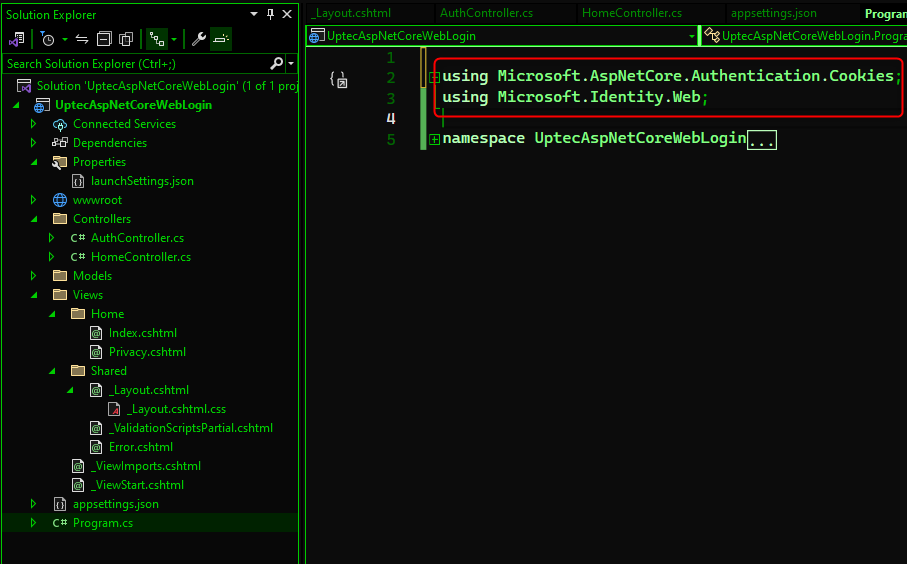Toggle Show All Files button
The height and width of the screenshot is (564, 907).
click(x=126, y=39)
